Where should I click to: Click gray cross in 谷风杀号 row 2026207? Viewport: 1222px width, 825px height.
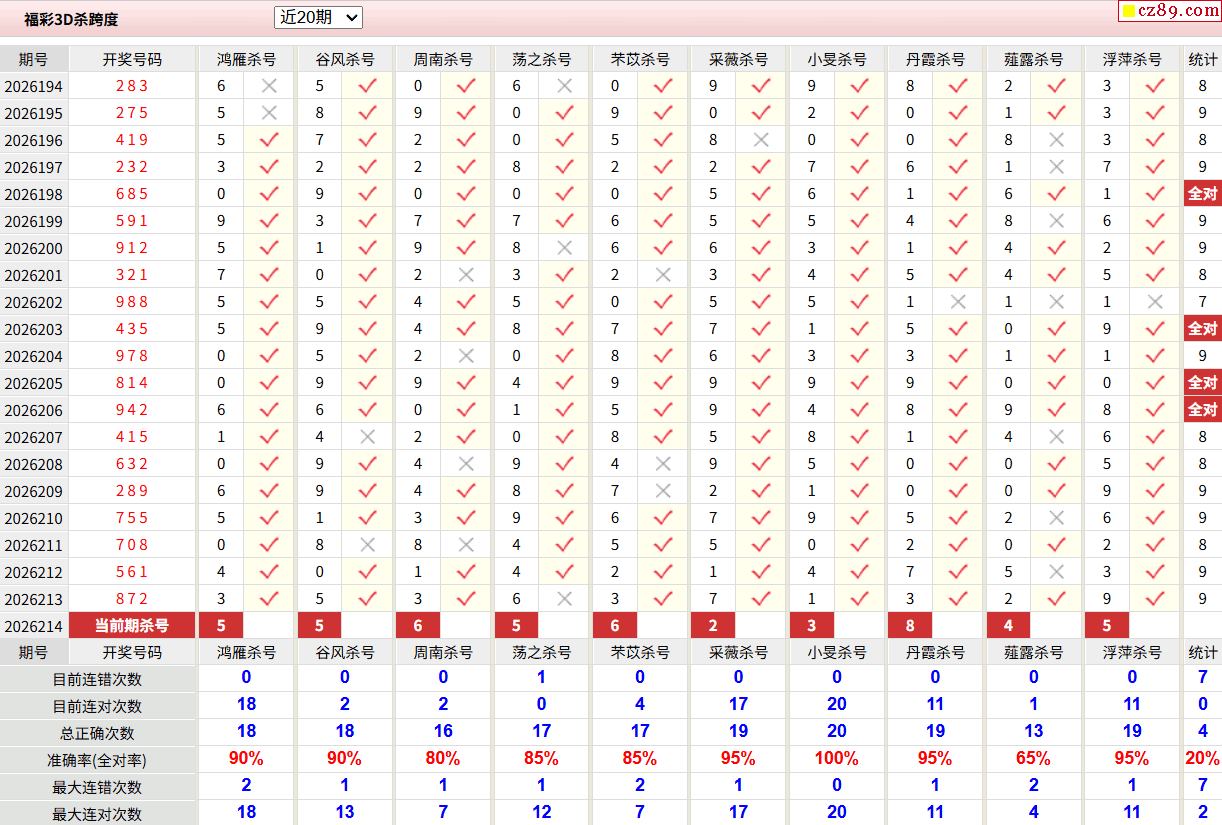[367, 437]
